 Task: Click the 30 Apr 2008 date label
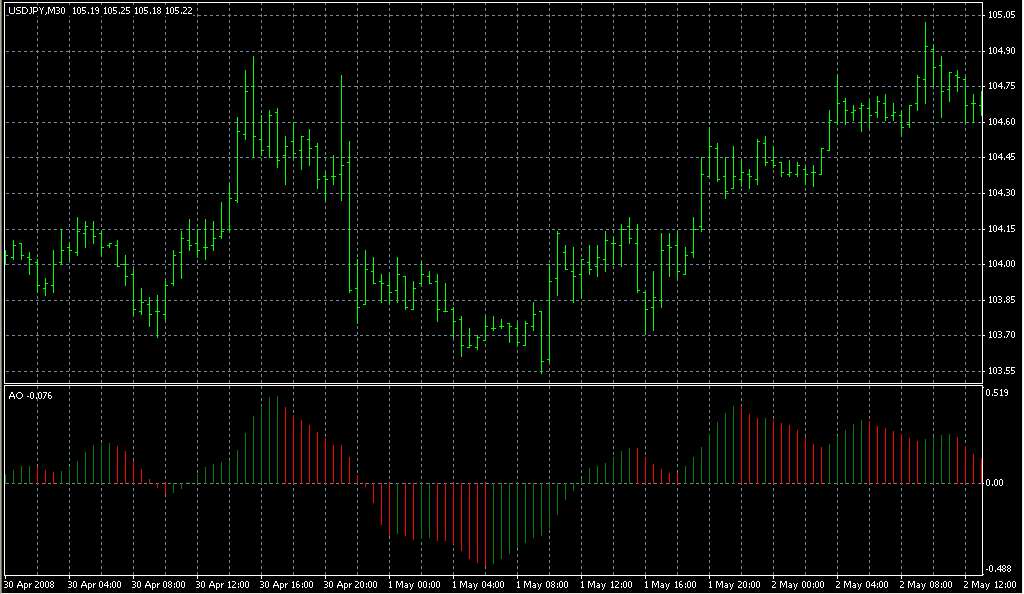tap(29, 585)
